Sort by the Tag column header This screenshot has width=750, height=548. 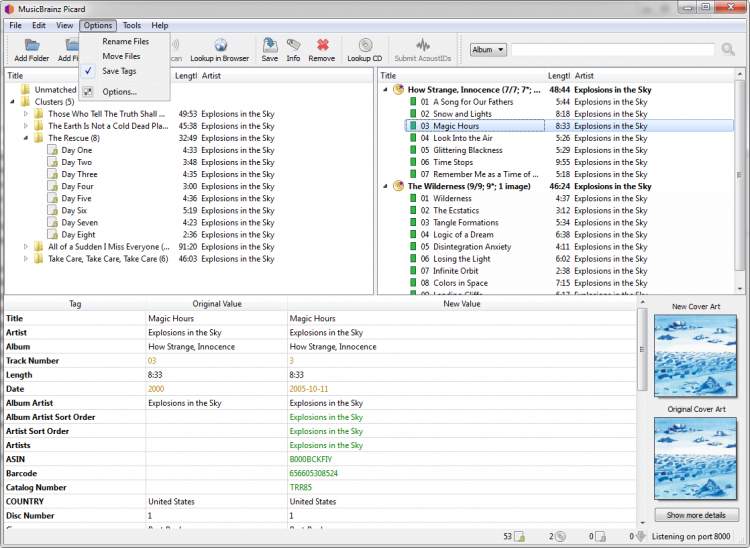[75, 304]
